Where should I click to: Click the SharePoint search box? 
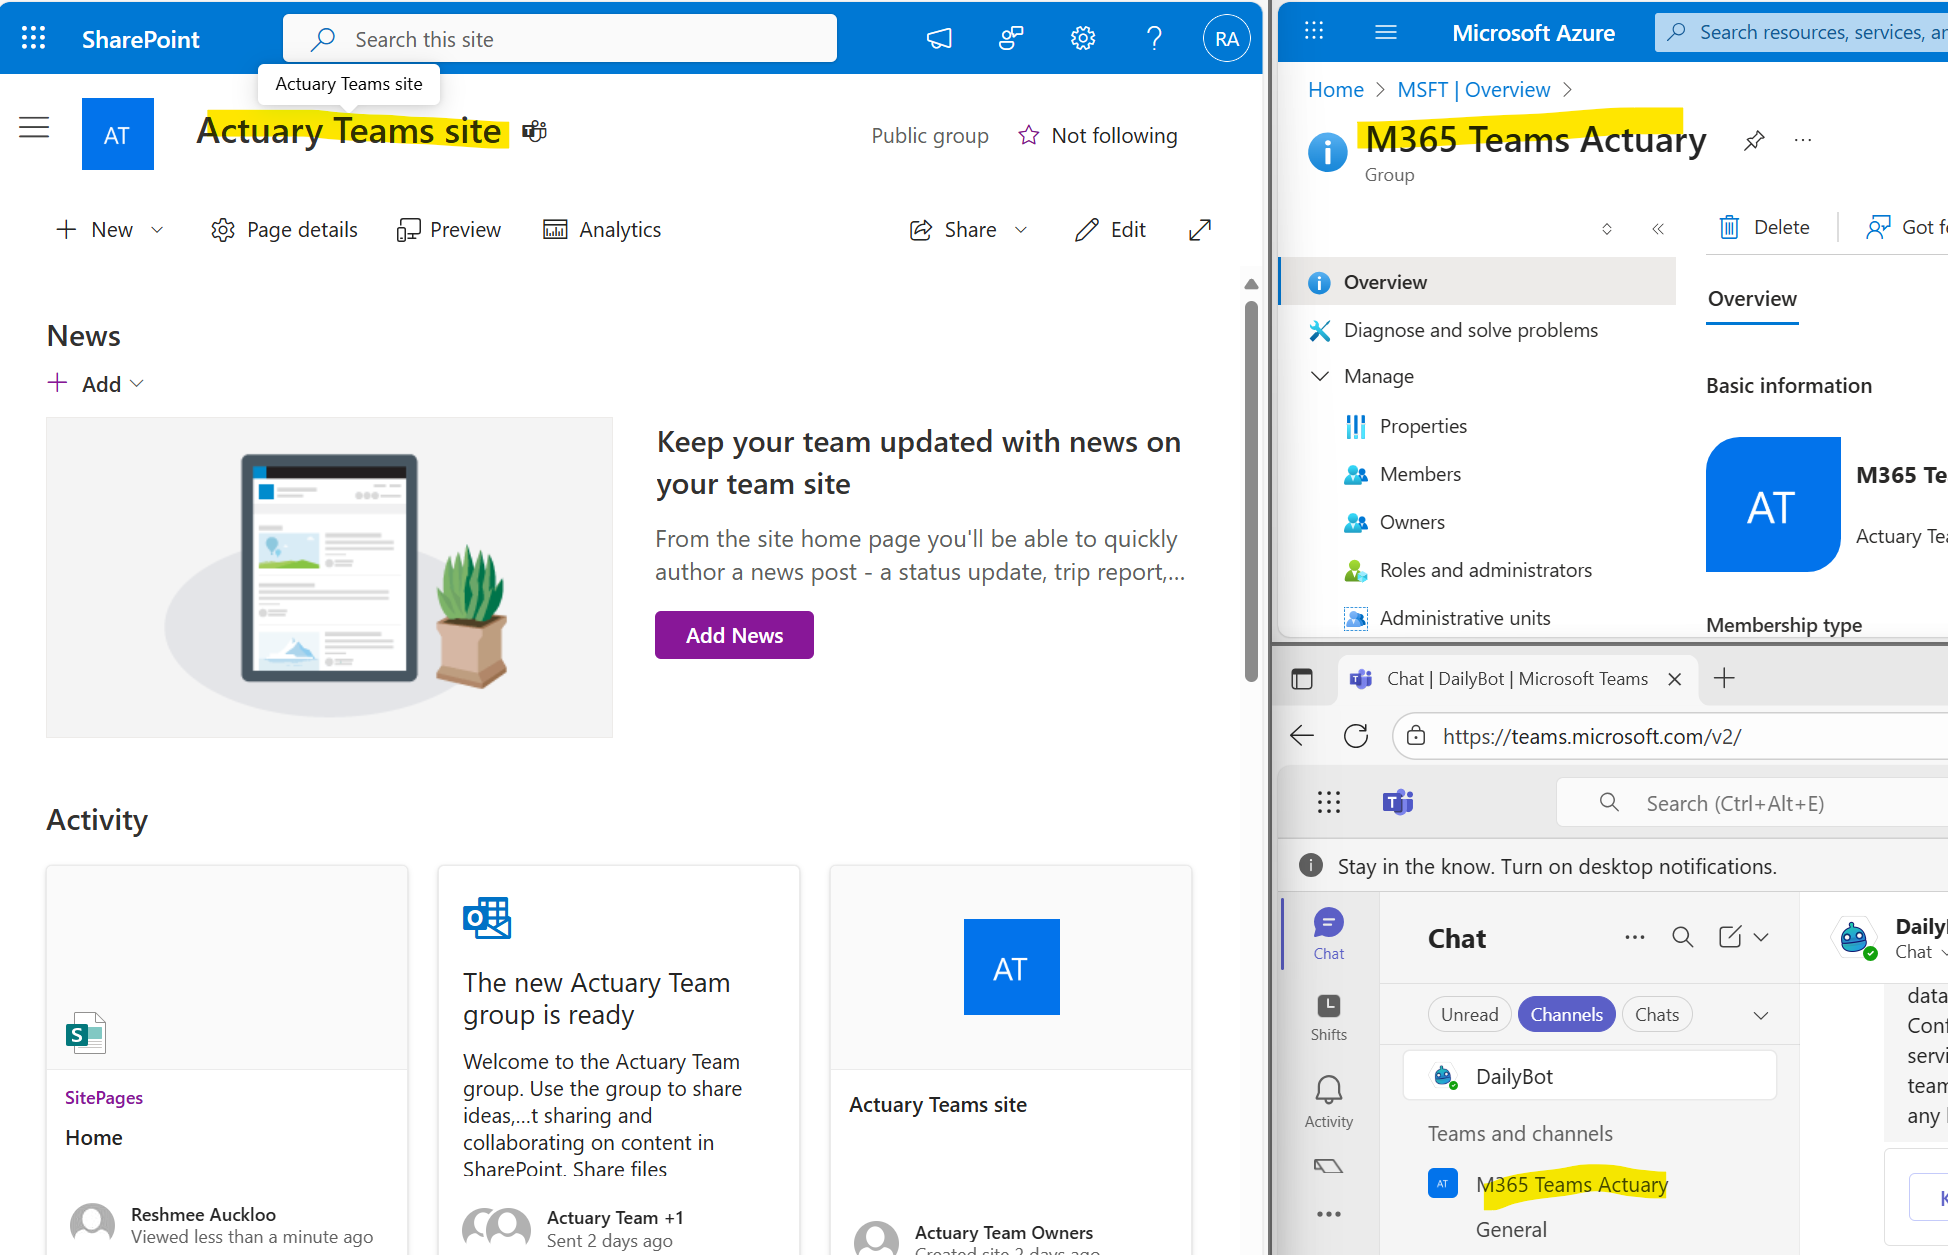click(560, 39)
